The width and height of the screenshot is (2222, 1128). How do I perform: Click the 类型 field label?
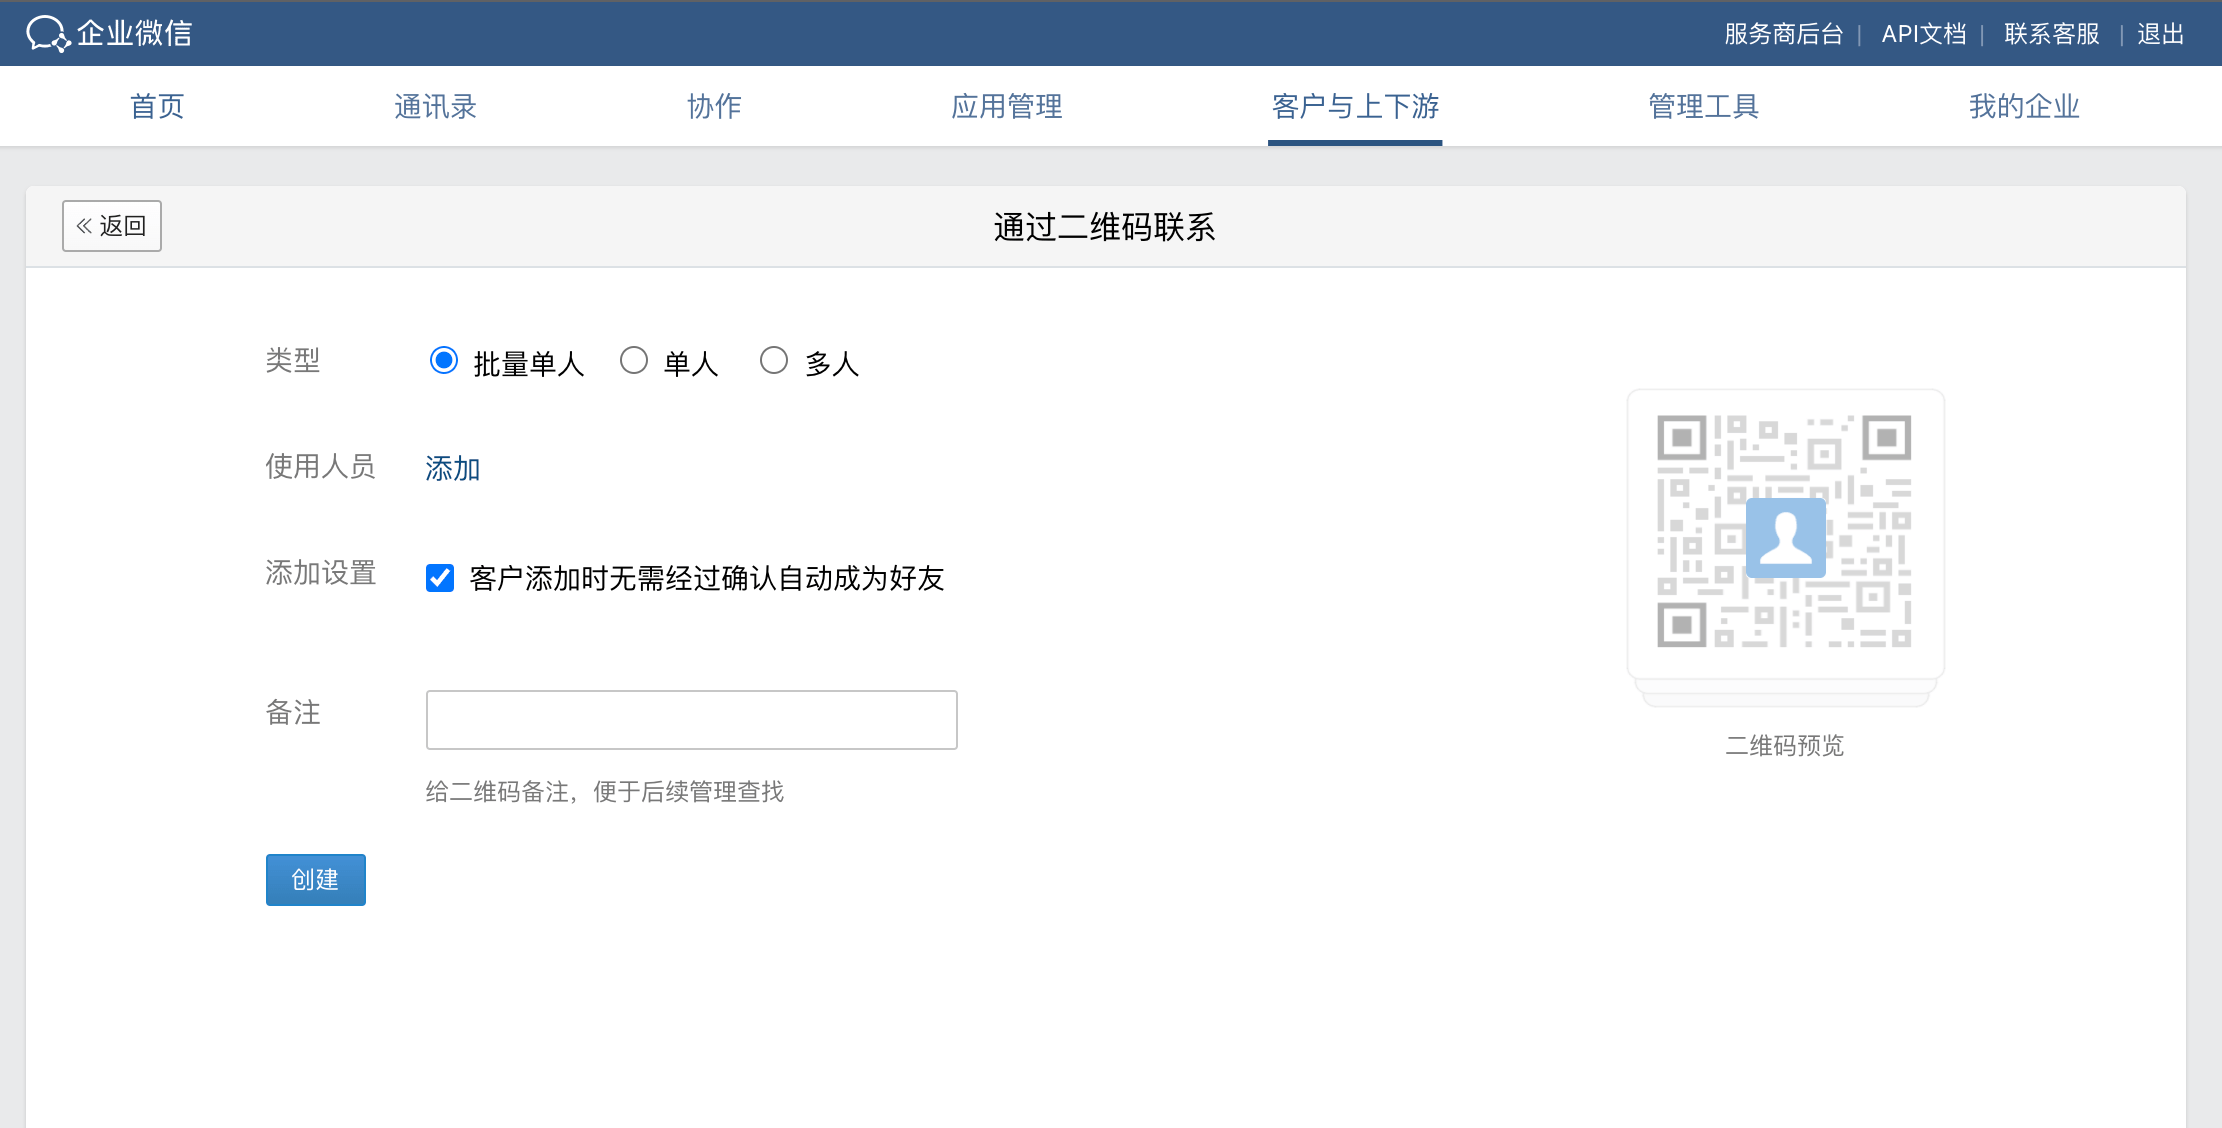293,360
